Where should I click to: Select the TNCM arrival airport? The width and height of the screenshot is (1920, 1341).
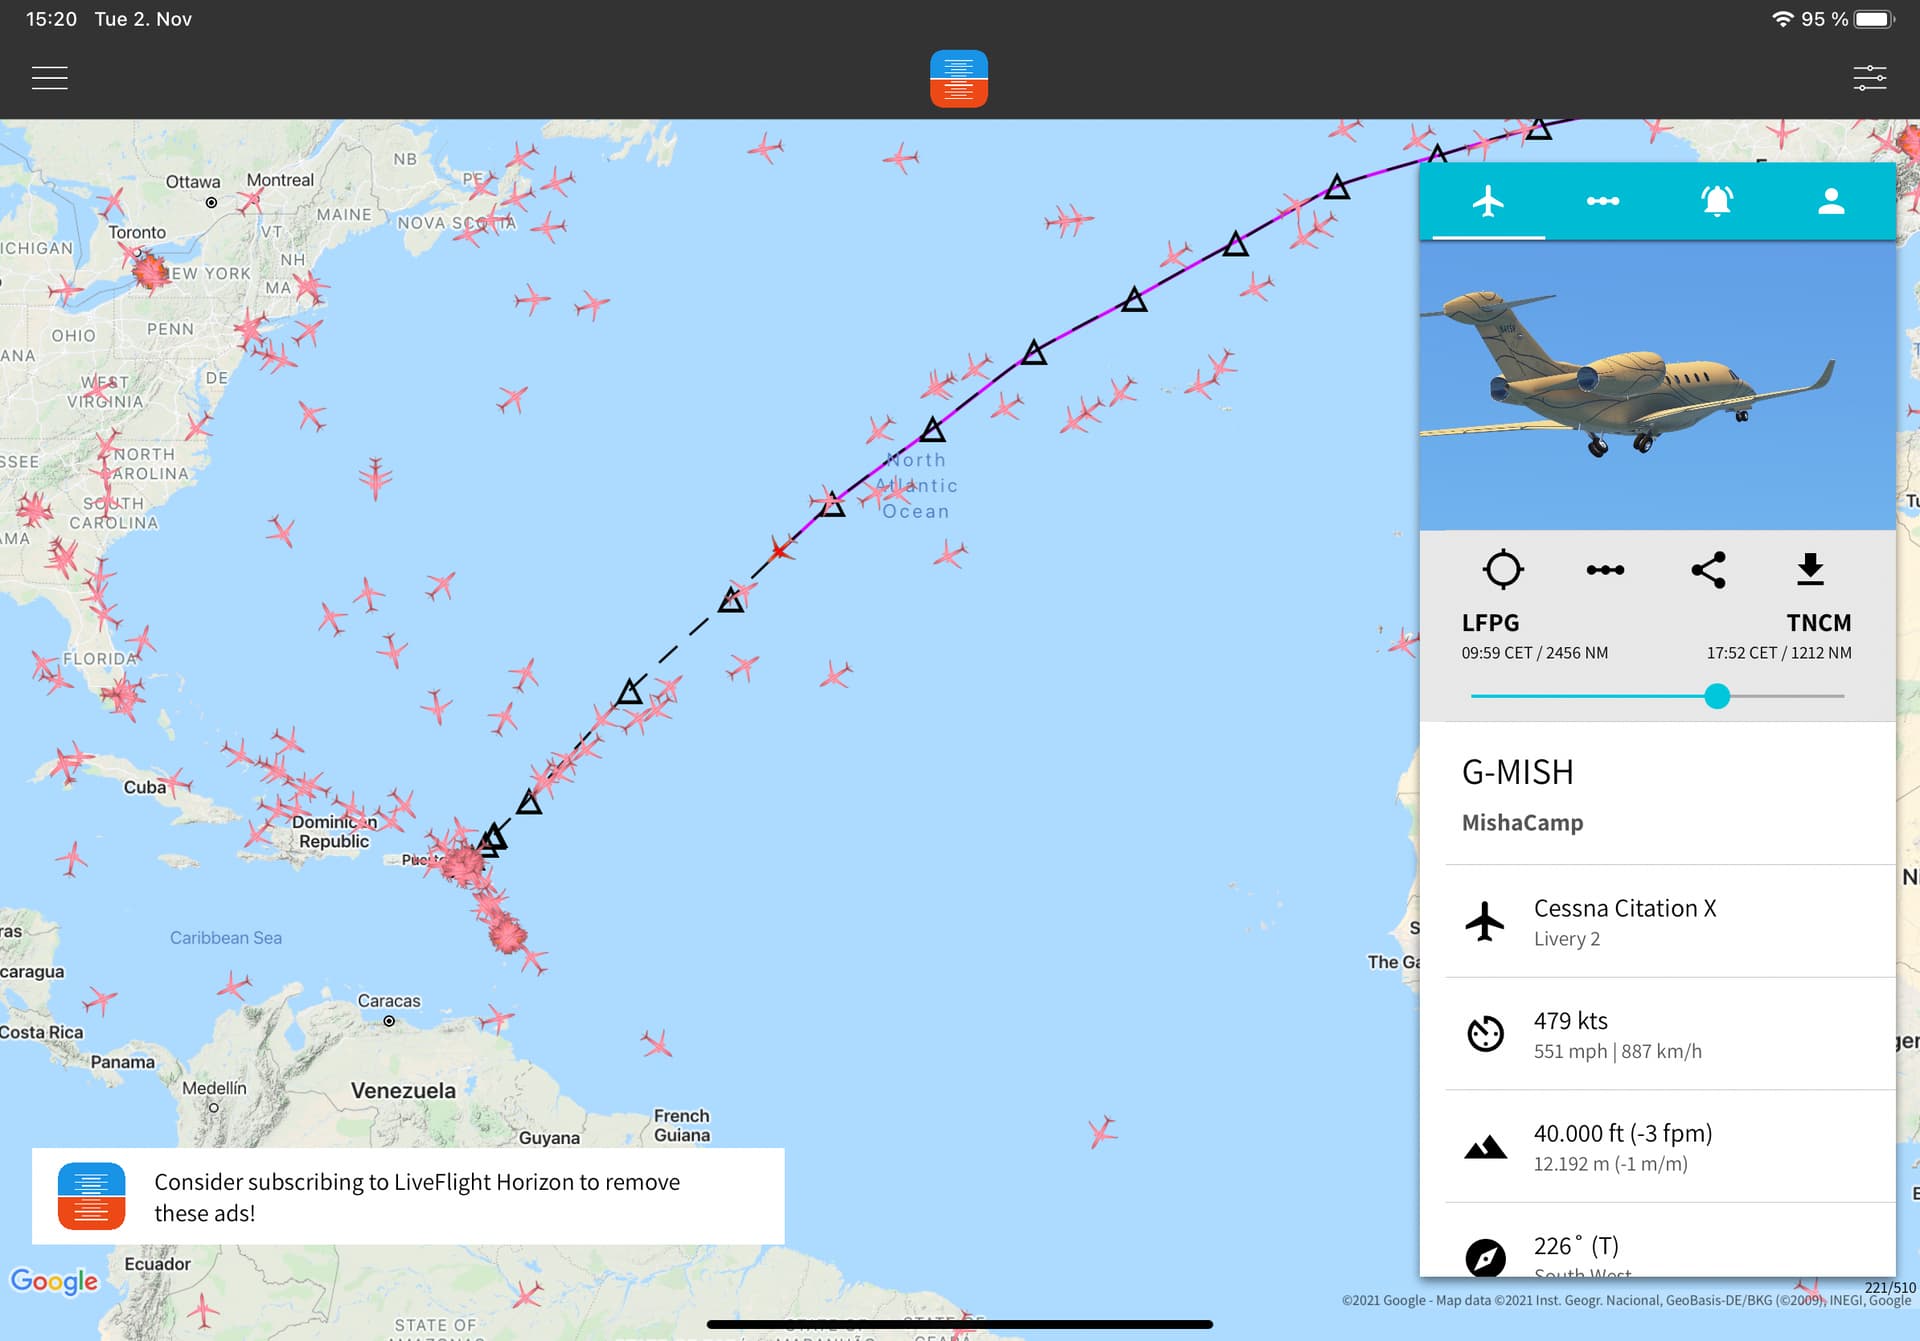[1818, 623]
